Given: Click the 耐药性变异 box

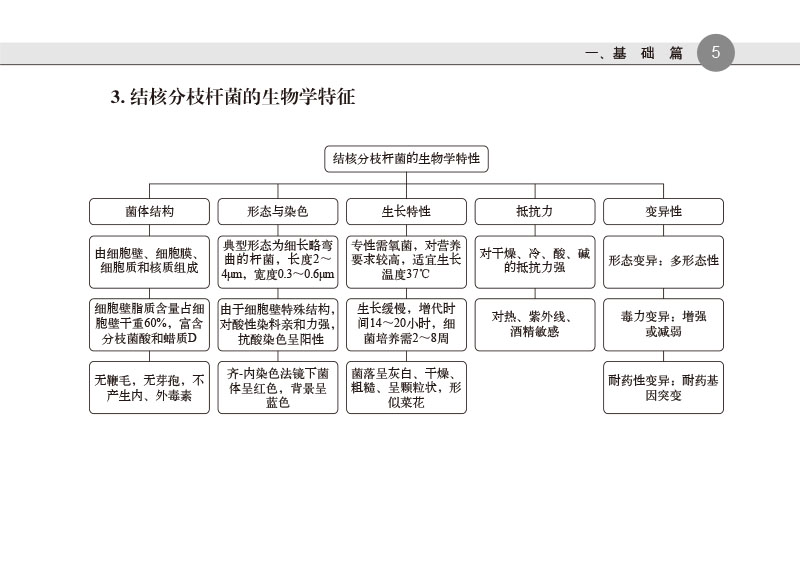Looking at the screenshot, I should [x=663, y=388].
